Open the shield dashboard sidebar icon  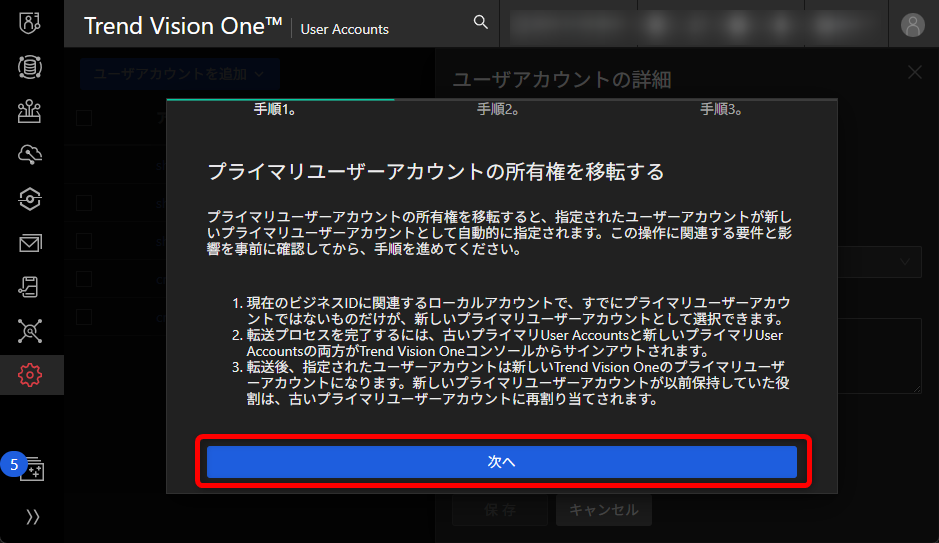point(29,23)
